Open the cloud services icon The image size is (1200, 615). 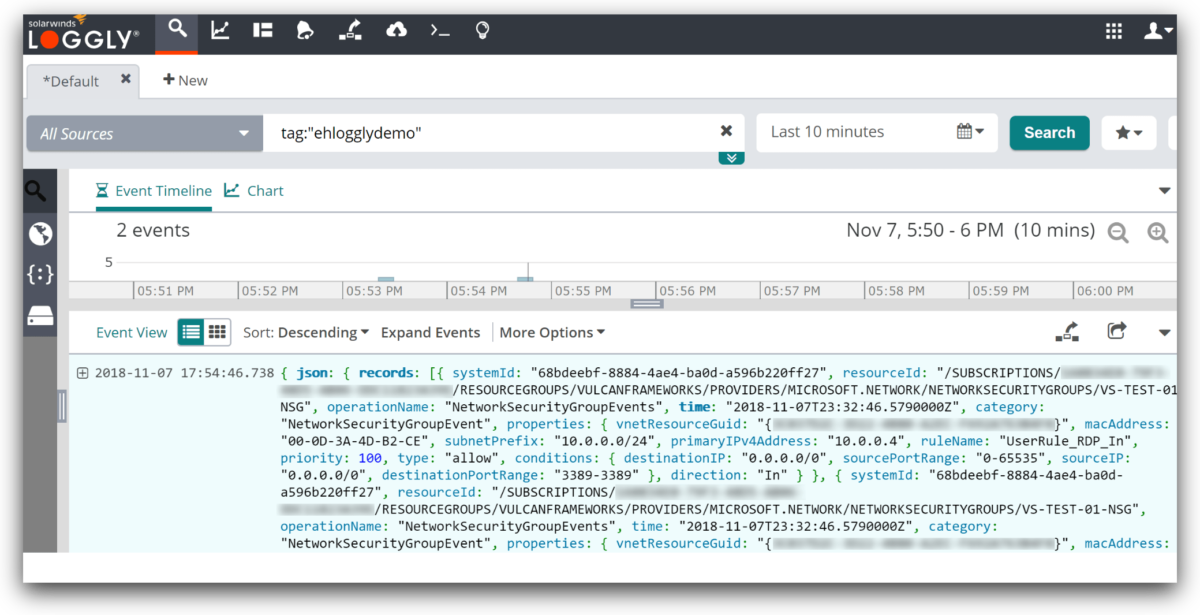(x=396, y=30)
